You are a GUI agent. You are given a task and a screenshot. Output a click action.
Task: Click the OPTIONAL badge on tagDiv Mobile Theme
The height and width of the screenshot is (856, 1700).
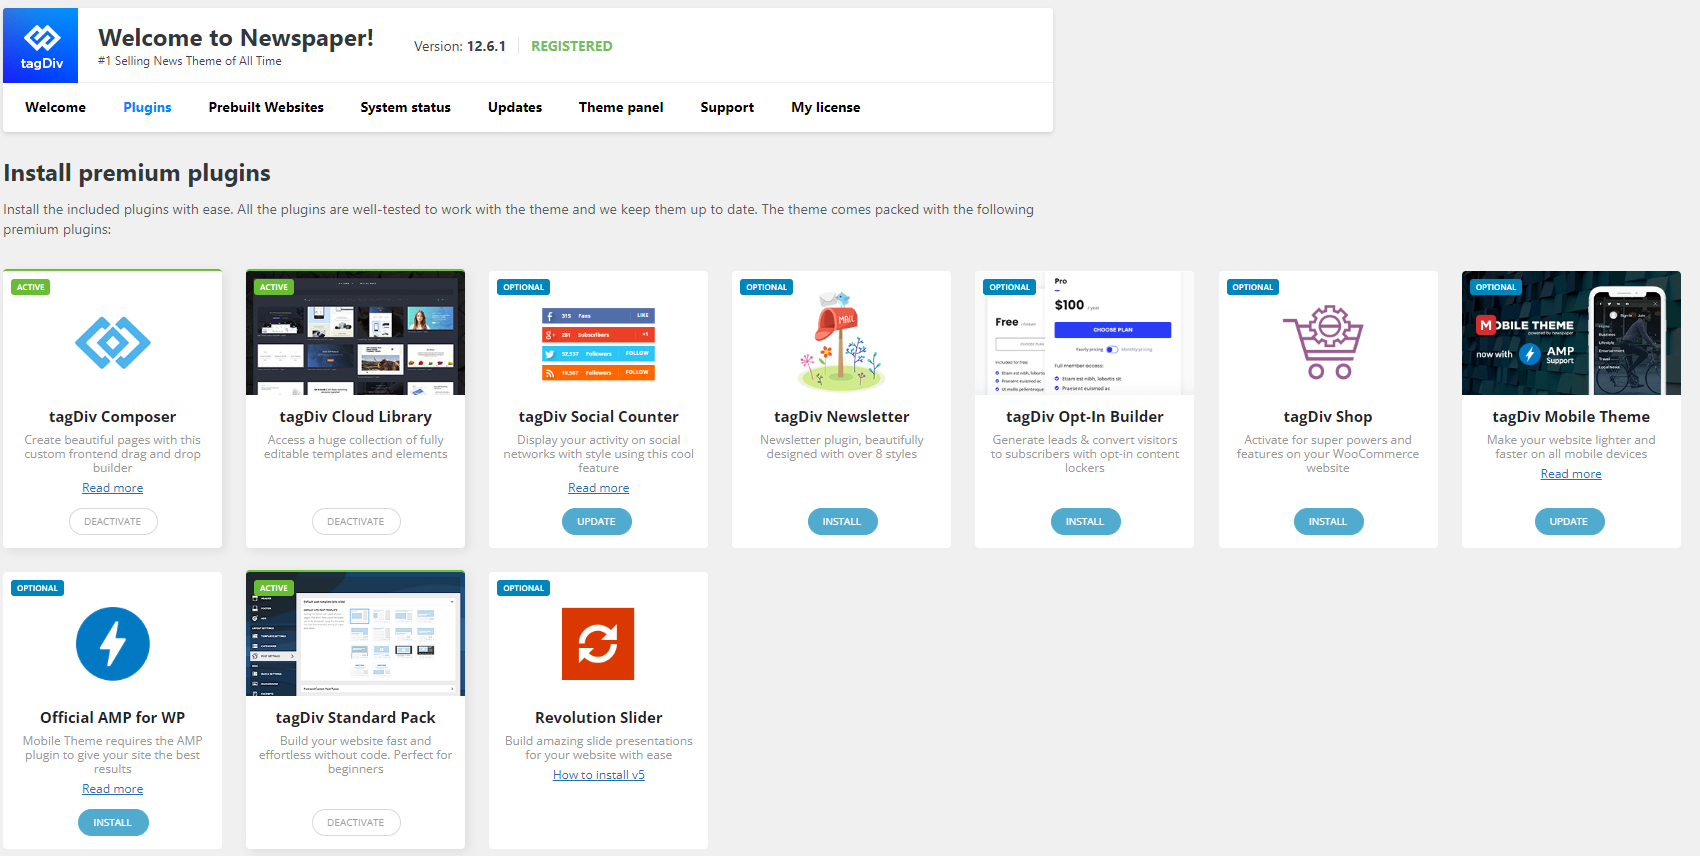click(1495, 287)
